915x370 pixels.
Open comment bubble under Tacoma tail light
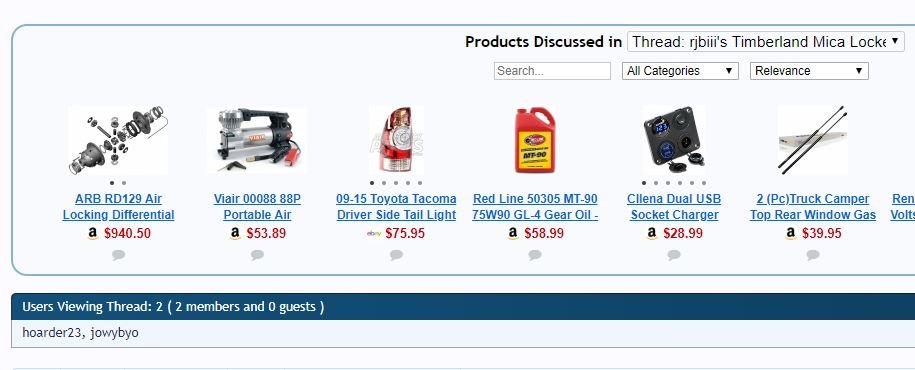pos(396,255)
